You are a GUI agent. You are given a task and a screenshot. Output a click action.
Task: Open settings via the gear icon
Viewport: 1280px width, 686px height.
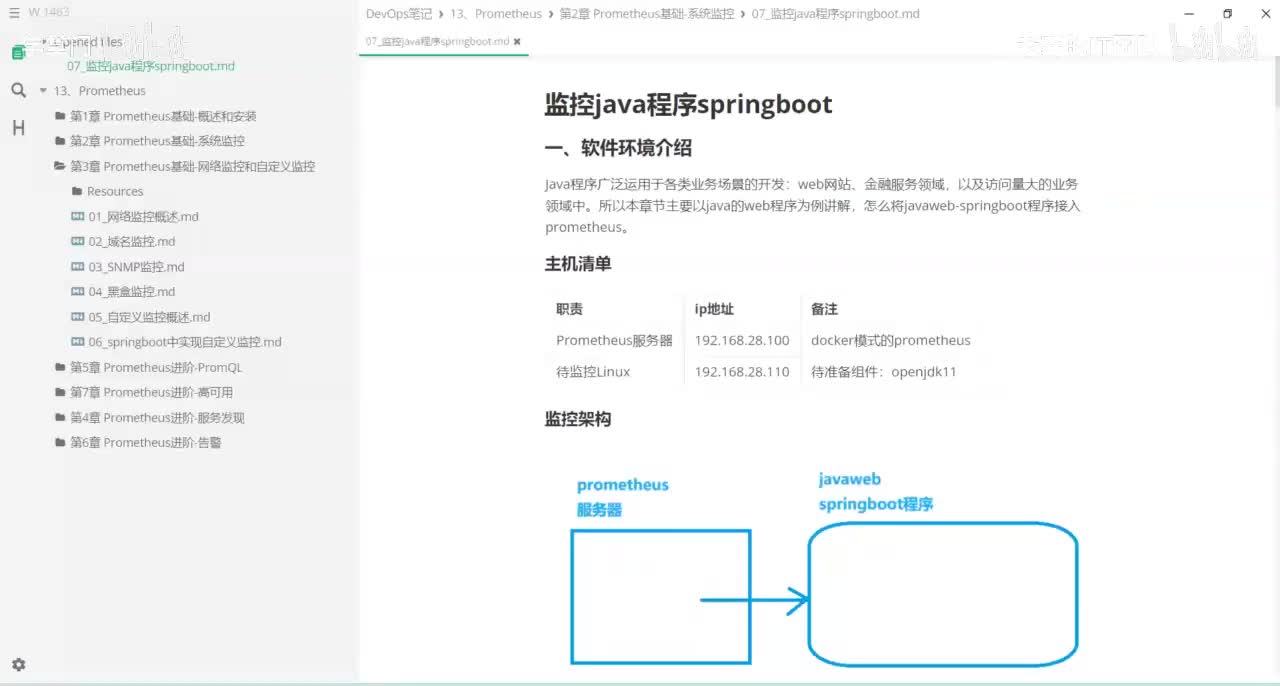[18, 664]
